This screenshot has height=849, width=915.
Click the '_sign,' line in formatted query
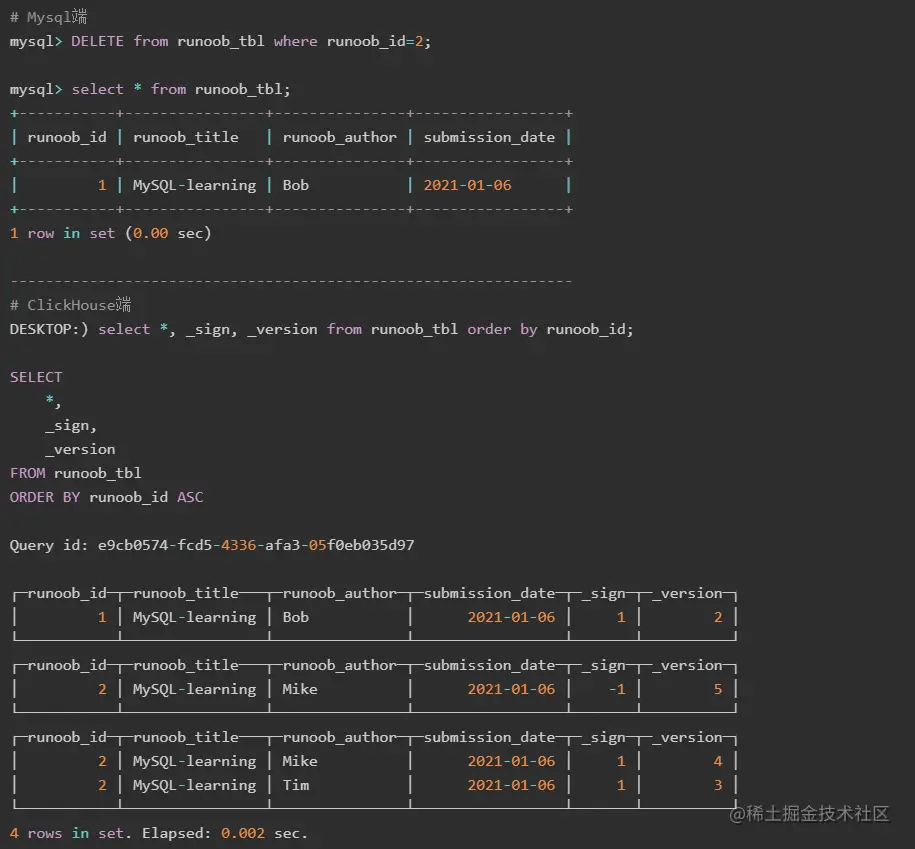coord(71,425)
